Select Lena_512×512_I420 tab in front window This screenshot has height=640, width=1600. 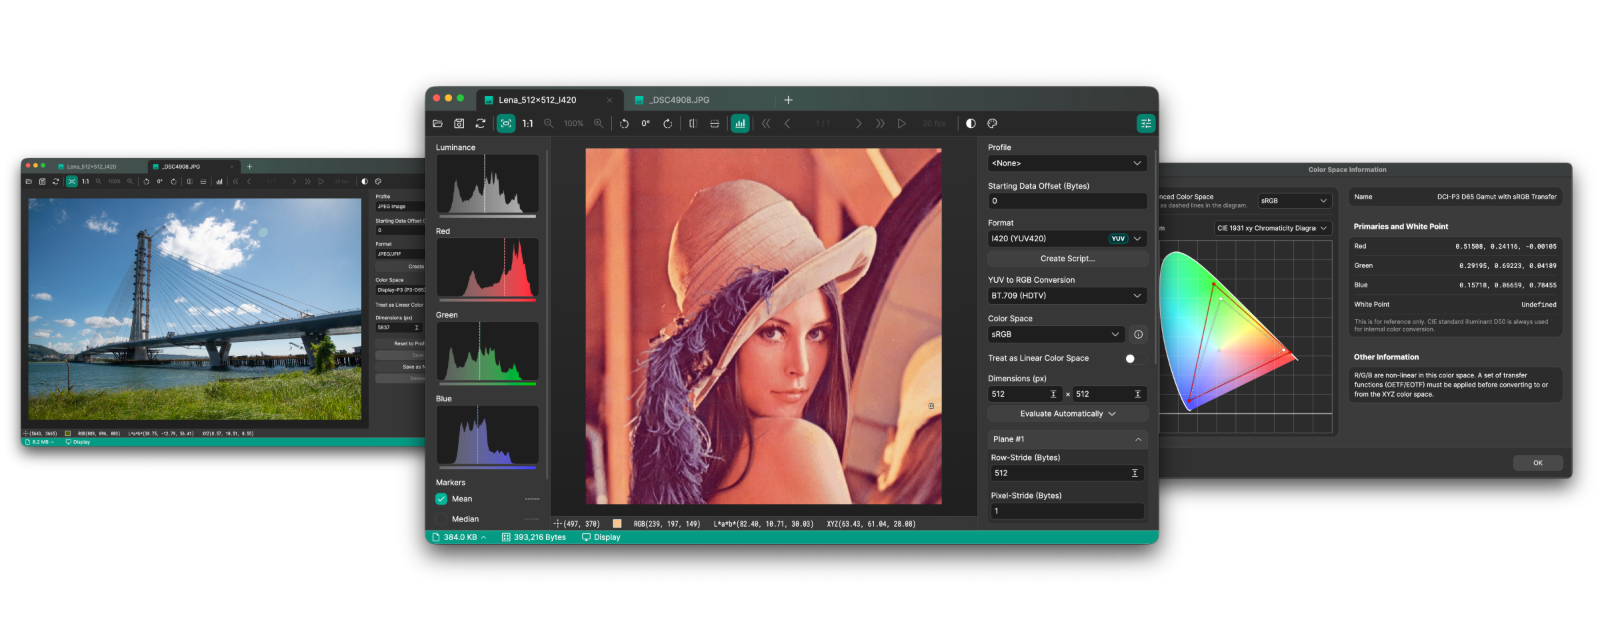(548, 100)
